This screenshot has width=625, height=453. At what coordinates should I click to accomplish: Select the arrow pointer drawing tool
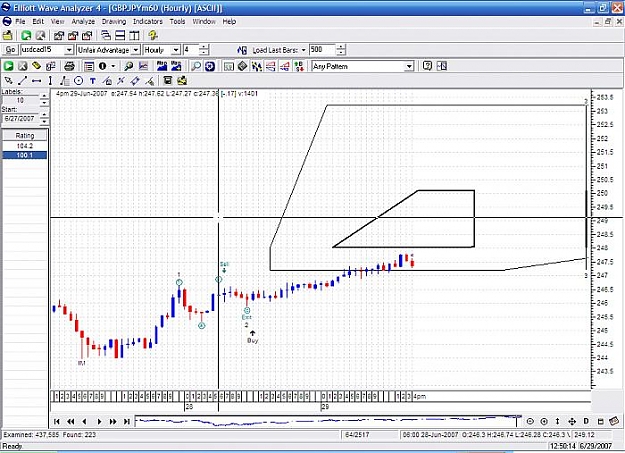(8, 81)
